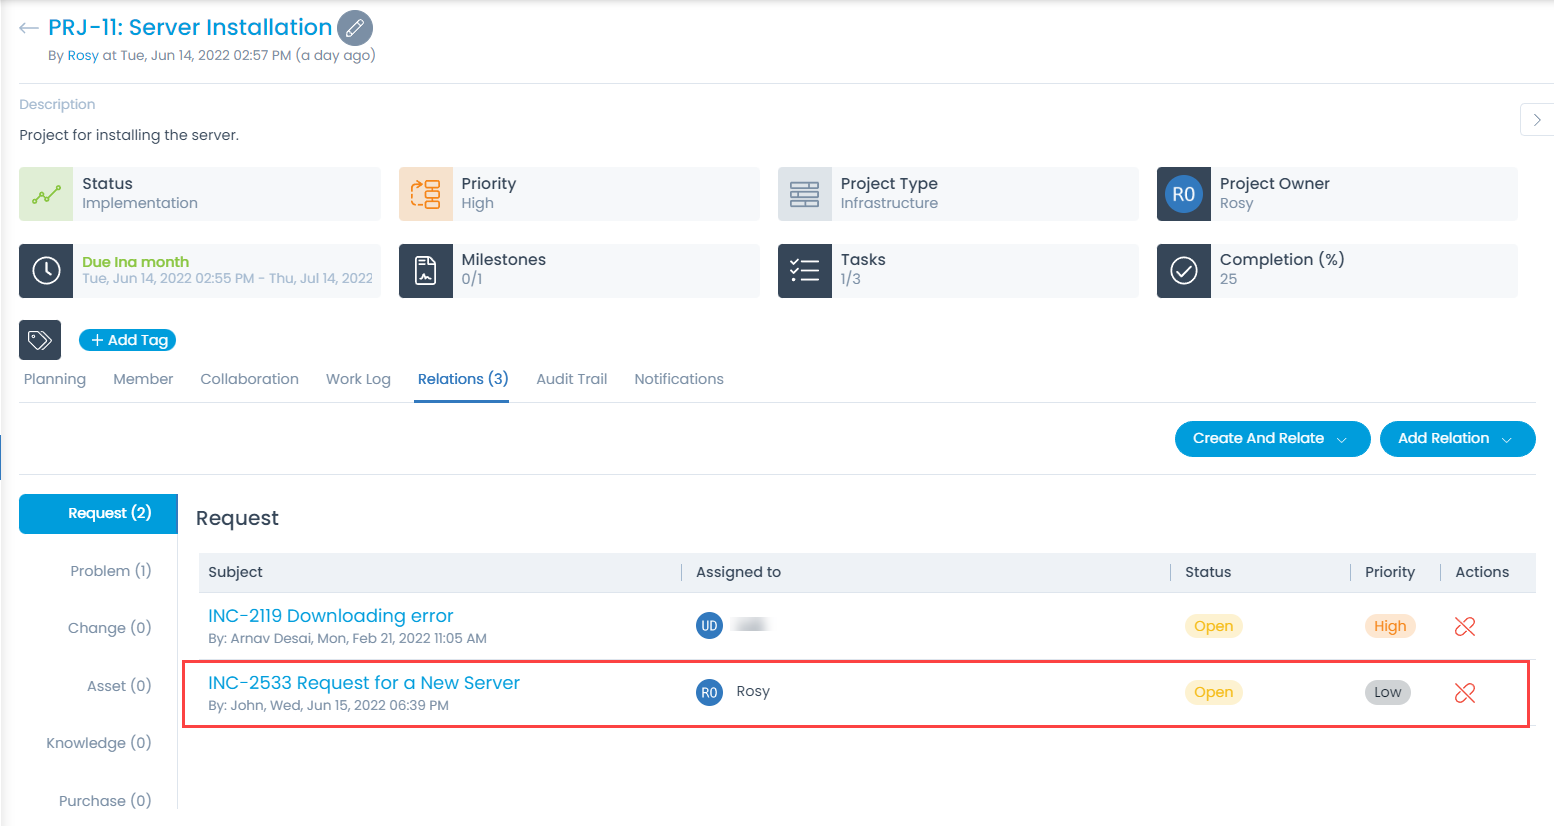Click Rosy's RO avatar in Project Owner card

1183,193
